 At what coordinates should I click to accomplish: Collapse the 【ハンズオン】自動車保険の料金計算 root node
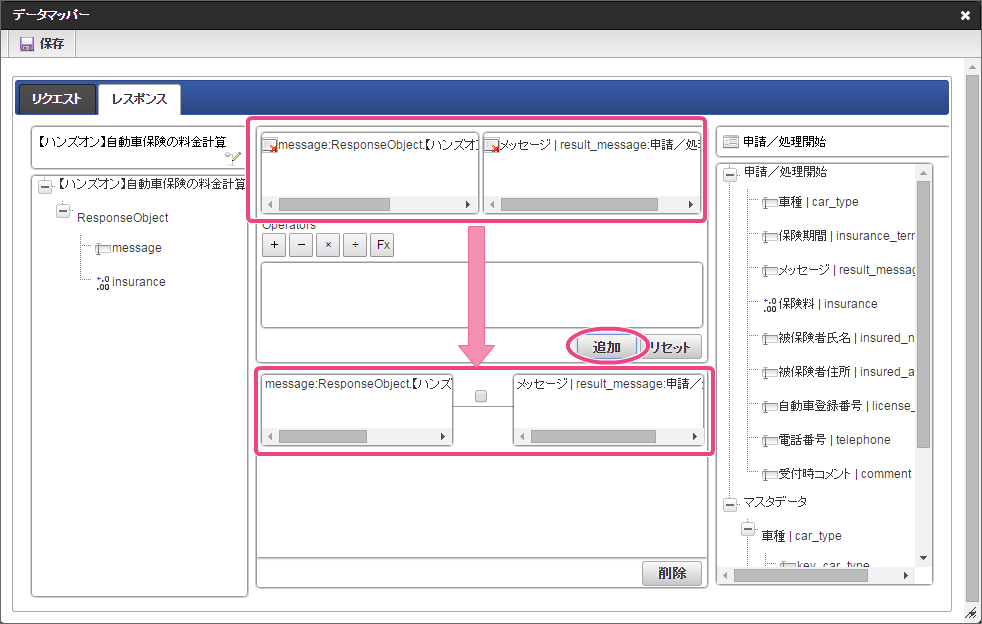pyautogui.click(x=45, y=186)
